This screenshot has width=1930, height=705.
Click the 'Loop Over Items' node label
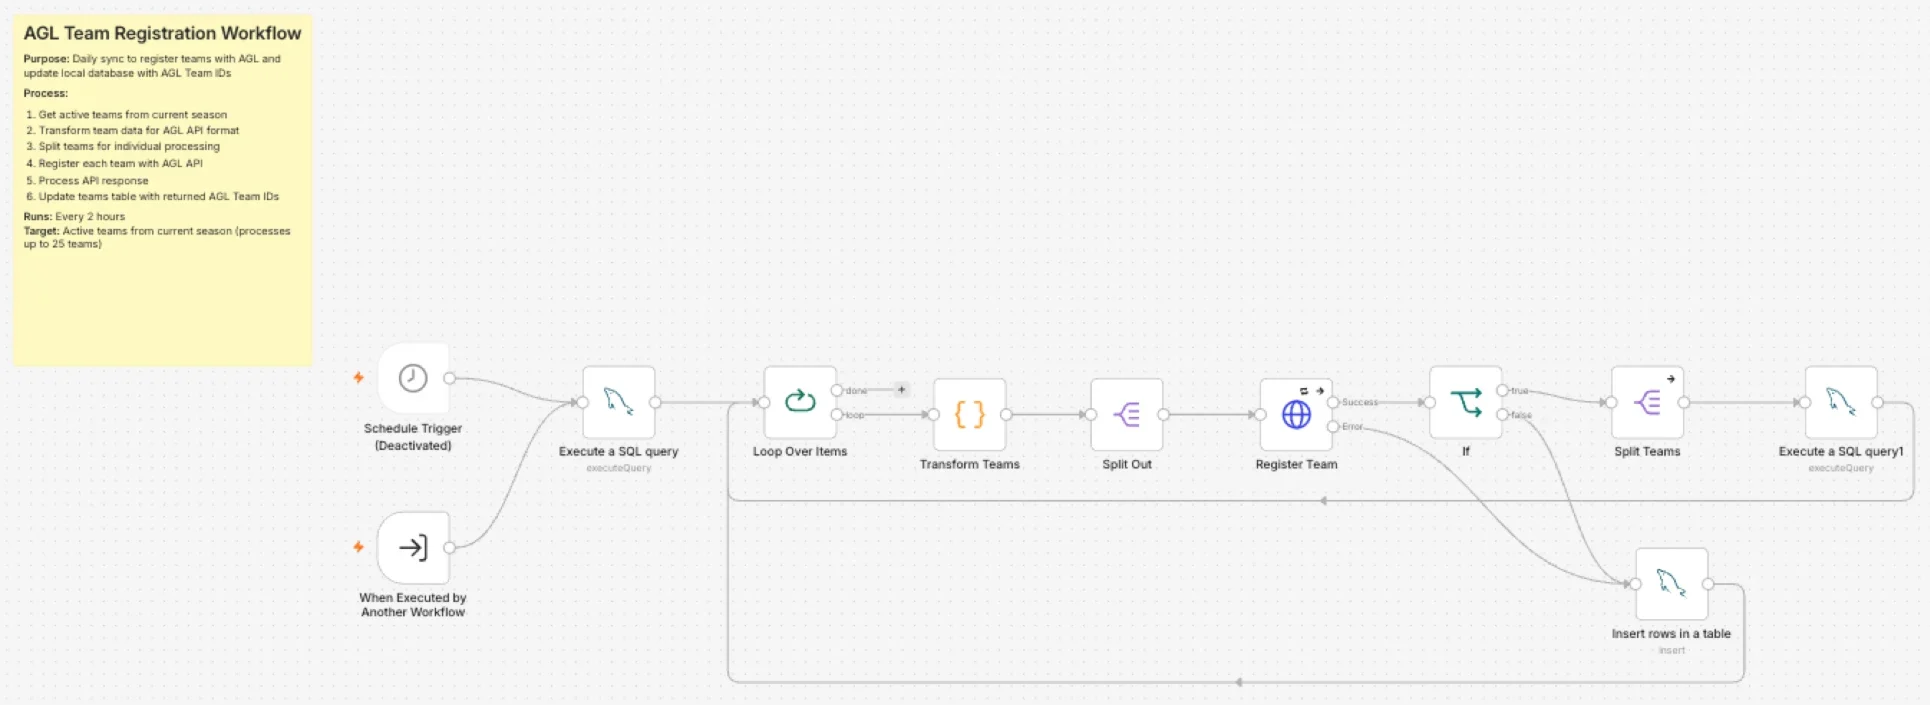(800, 451)
